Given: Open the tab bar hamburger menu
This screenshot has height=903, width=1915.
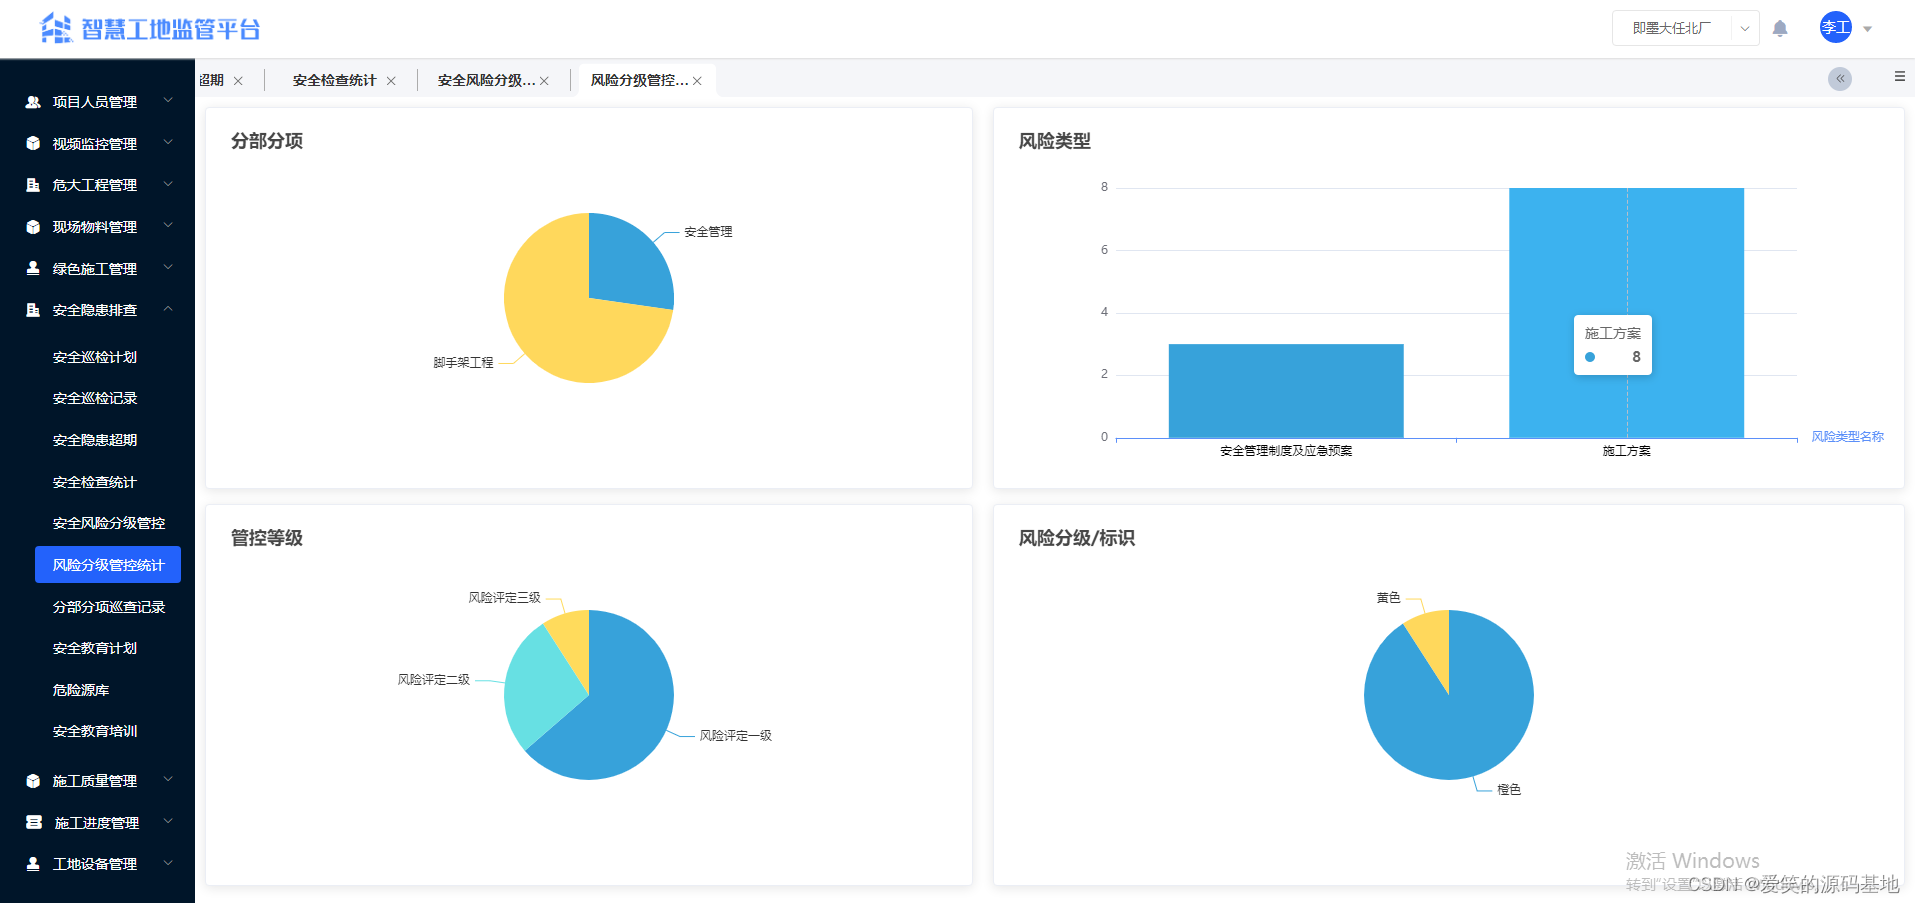Looking at the screenshot, I should click(1899, 76).
